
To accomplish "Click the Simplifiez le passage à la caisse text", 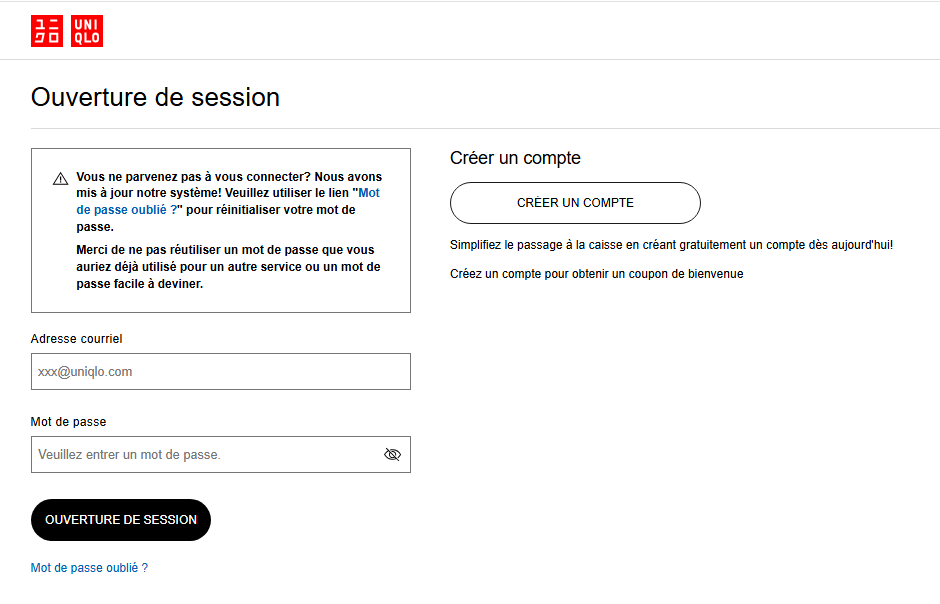I will [671, 245].
